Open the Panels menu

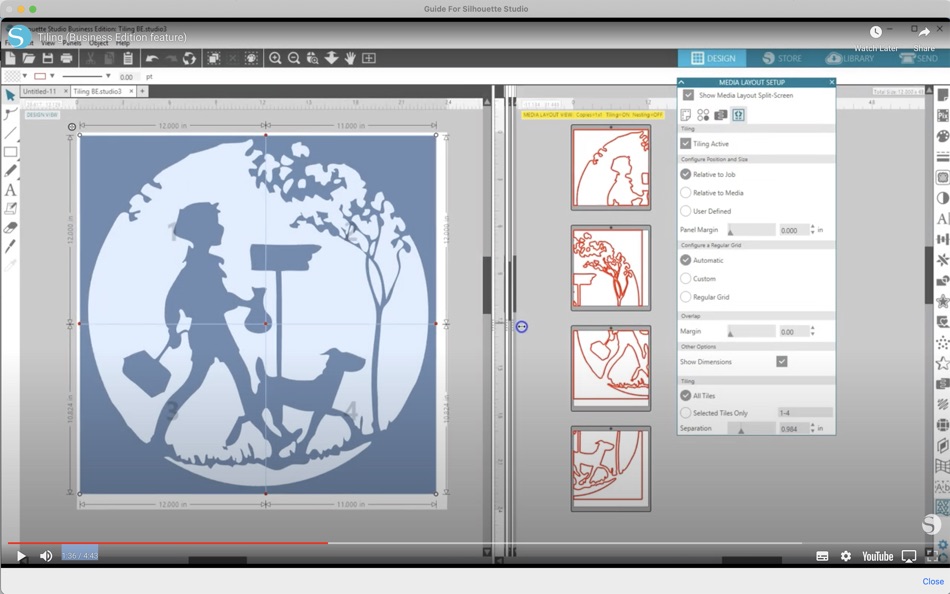(68, 44)
